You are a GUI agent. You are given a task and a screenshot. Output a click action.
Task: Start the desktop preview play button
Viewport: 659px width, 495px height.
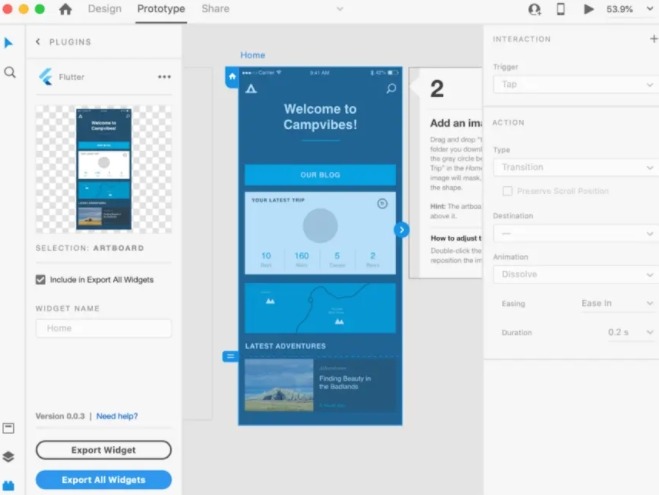pos(589,9)
